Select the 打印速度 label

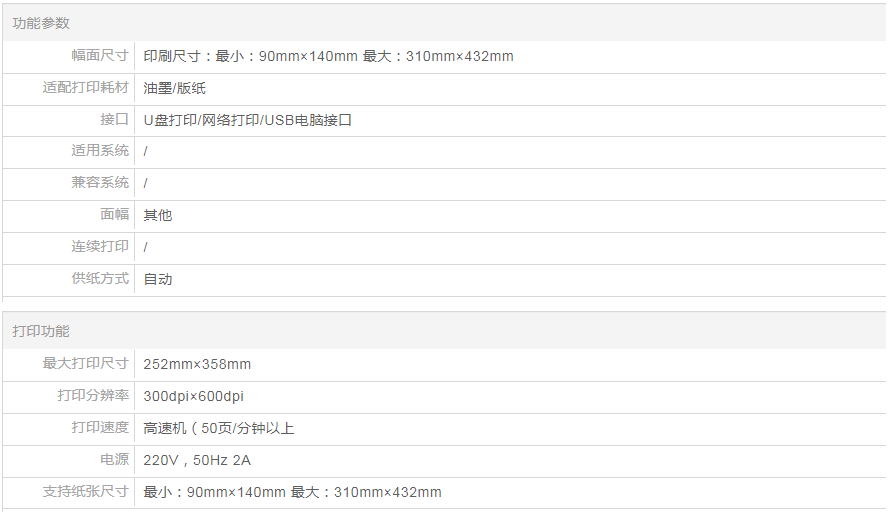pos(100,428)
